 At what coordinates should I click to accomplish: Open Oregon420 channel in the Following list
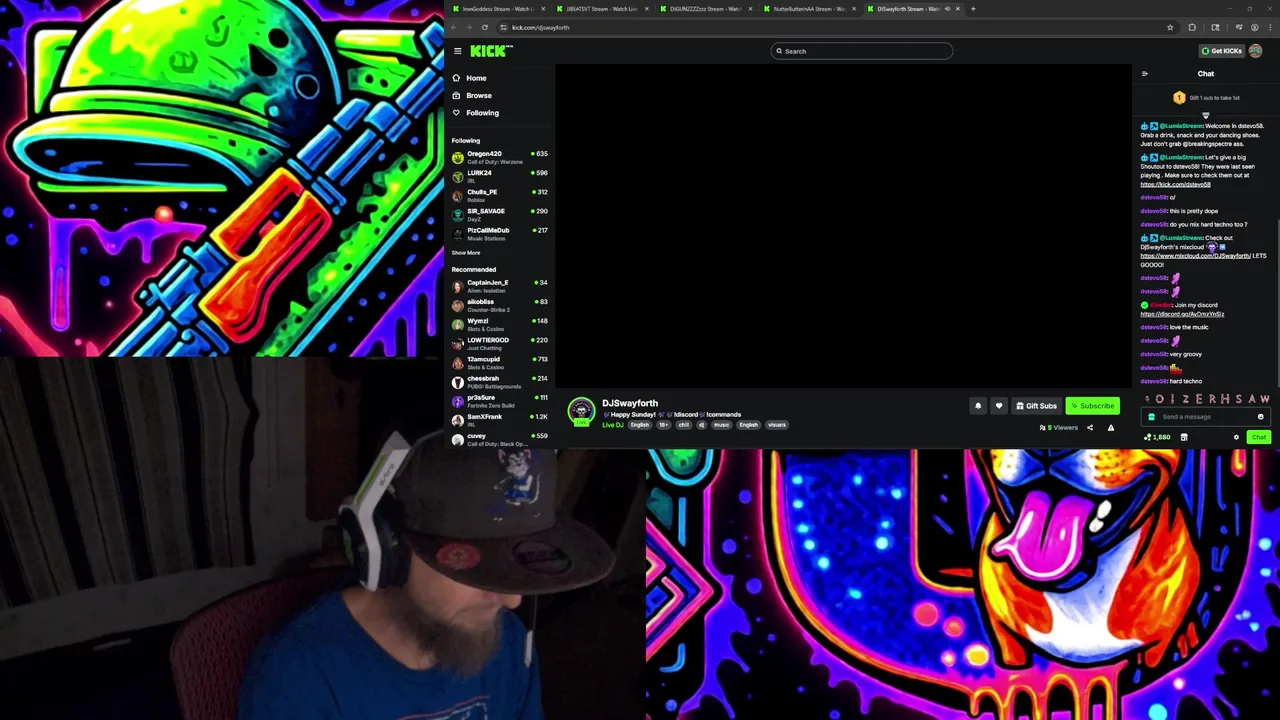(x=500, y=156)
